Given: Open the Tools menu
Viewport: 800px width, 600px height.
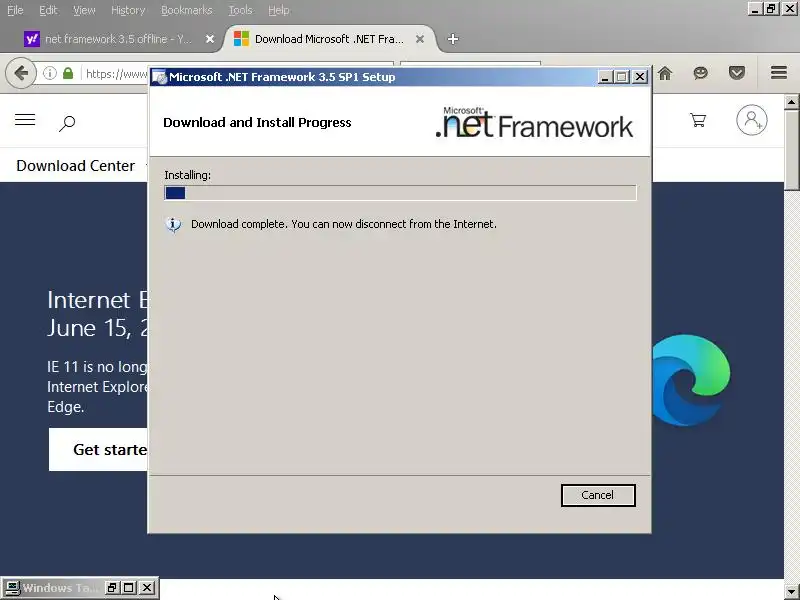Looking at the screenshot, I should 240,10.
